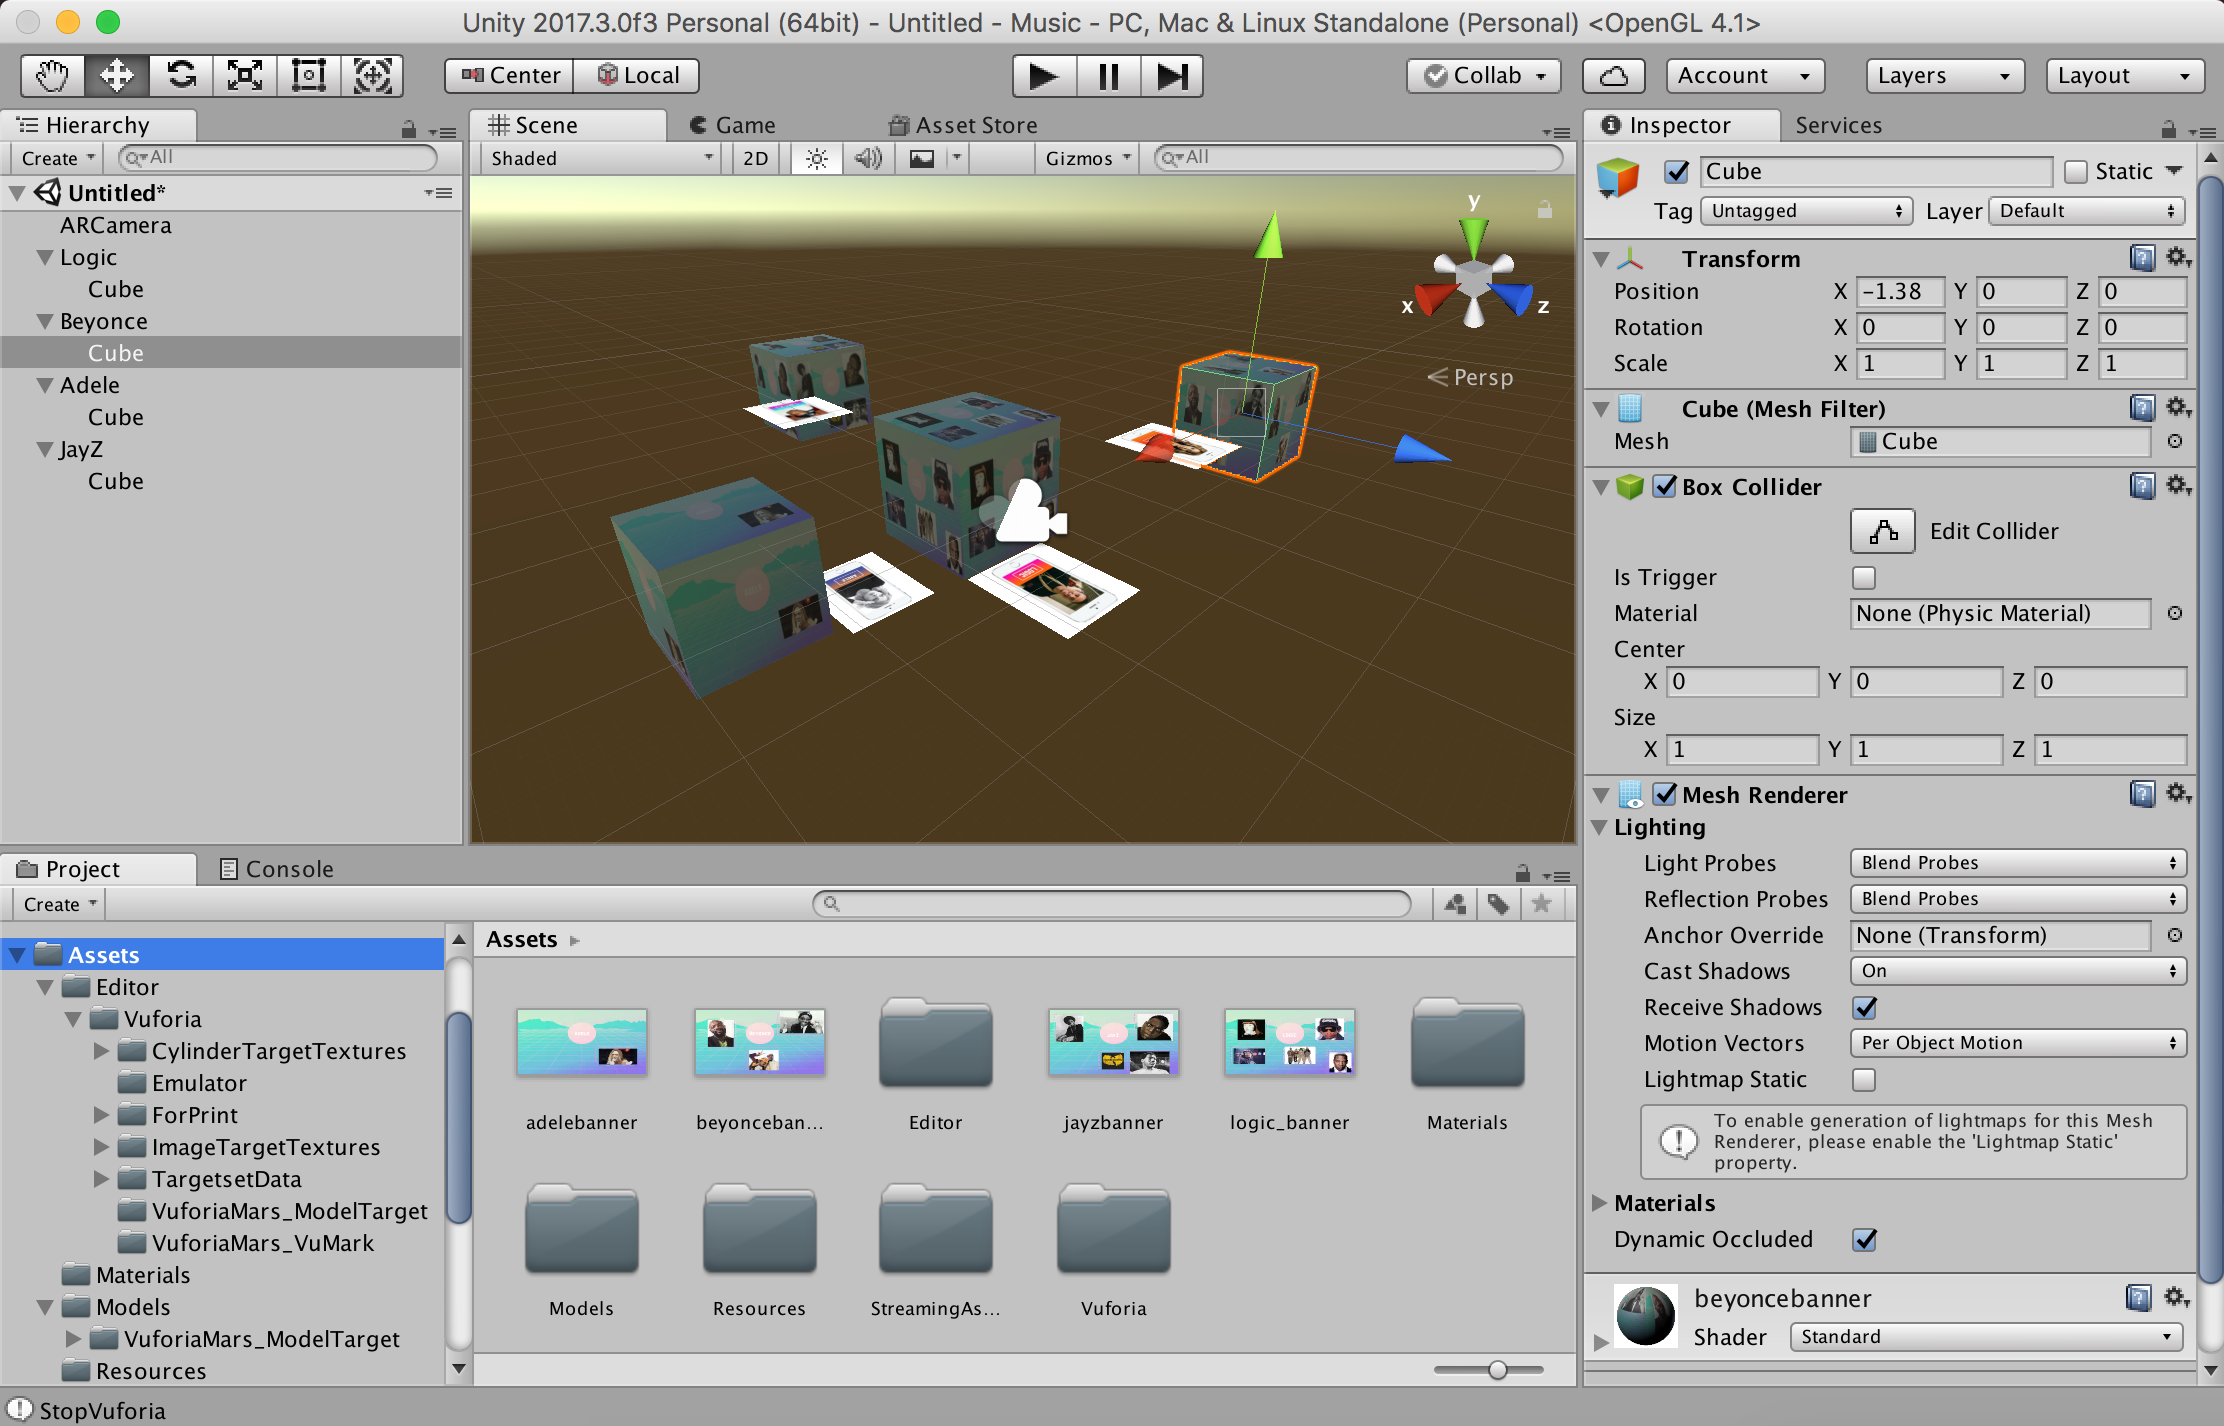2224x1426 pixels.
Task: Lock the Hierarchy panel padlock
Action: pyautogui.click(x=408, y=129)
